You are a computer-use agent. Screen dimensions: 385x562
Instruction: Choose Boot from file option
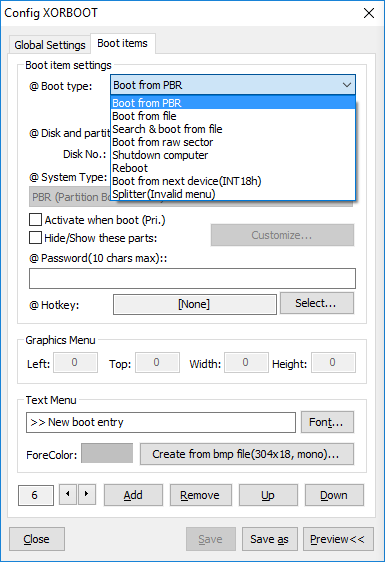[x=233, y=116]
